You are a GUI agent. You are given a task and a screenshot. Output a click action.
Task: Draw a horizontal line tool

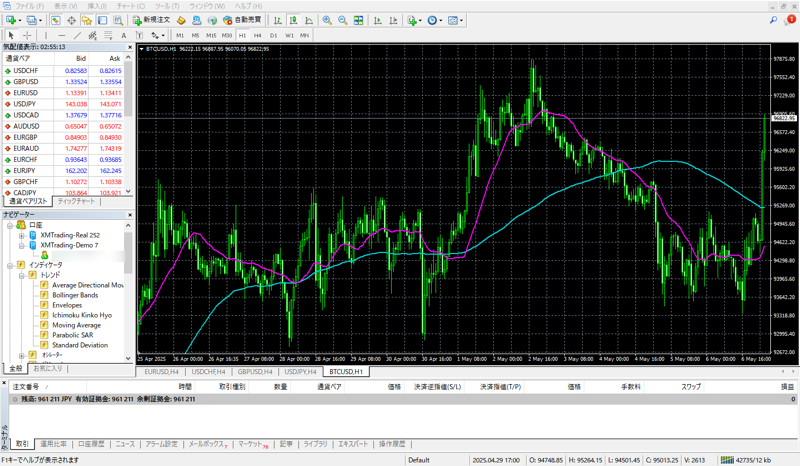tap(62, 35)
